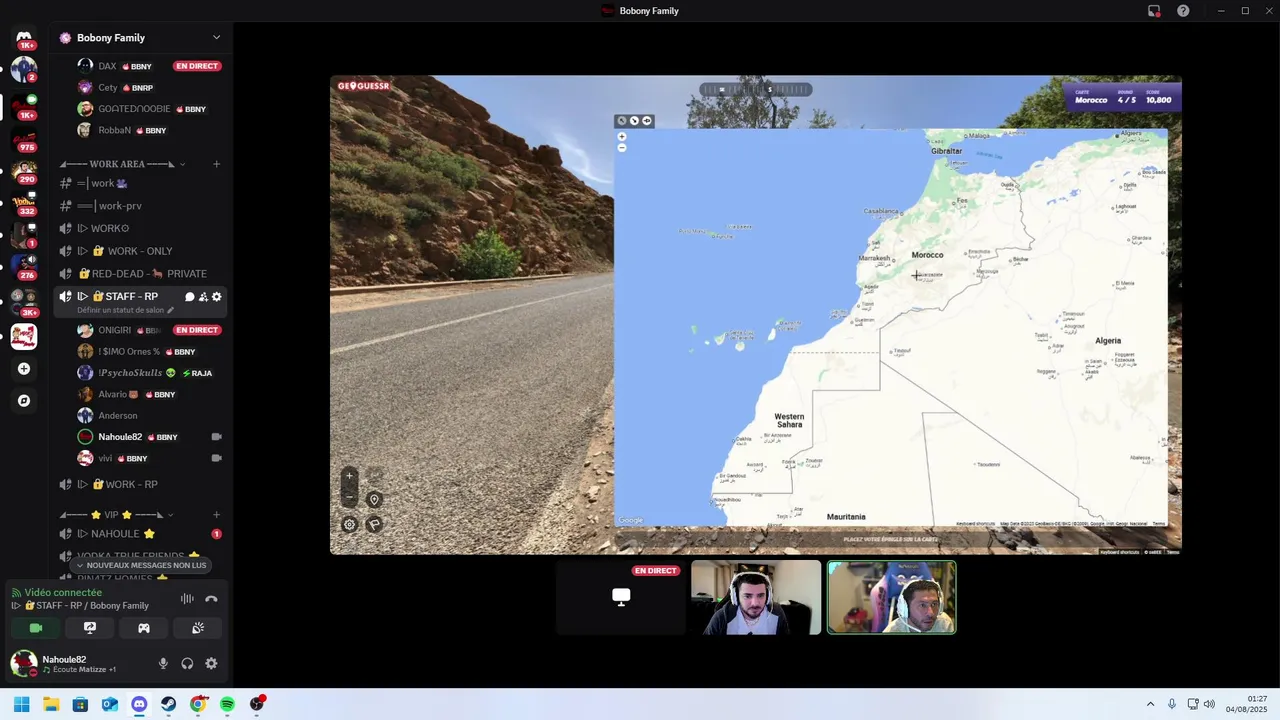Open work text channel
Viewport: 1280px width, 720px height.
pos(140,183)
